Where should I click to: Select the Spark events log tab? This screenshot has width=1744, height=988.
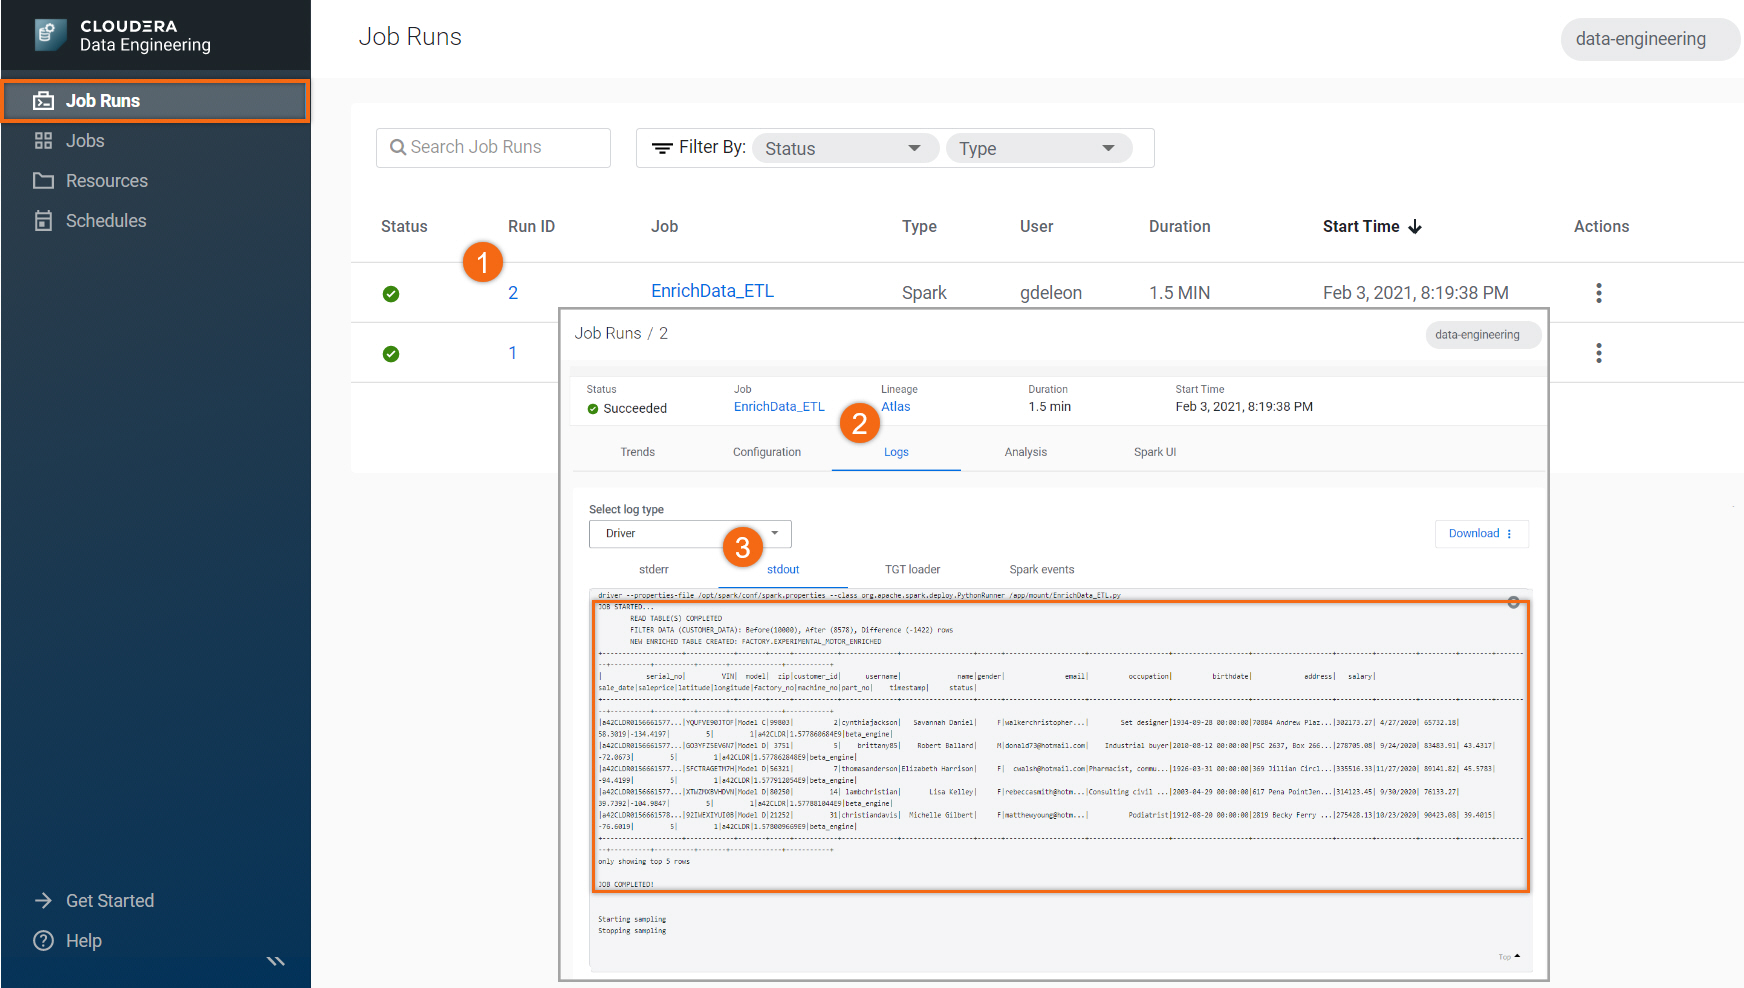(x=1042, y=570)
